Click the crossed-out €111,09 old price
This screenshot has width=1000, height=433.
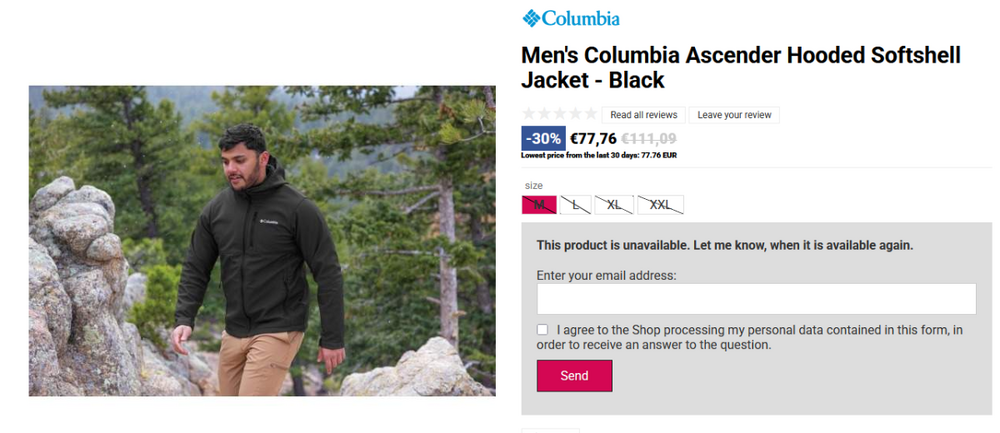coord(649,139)
